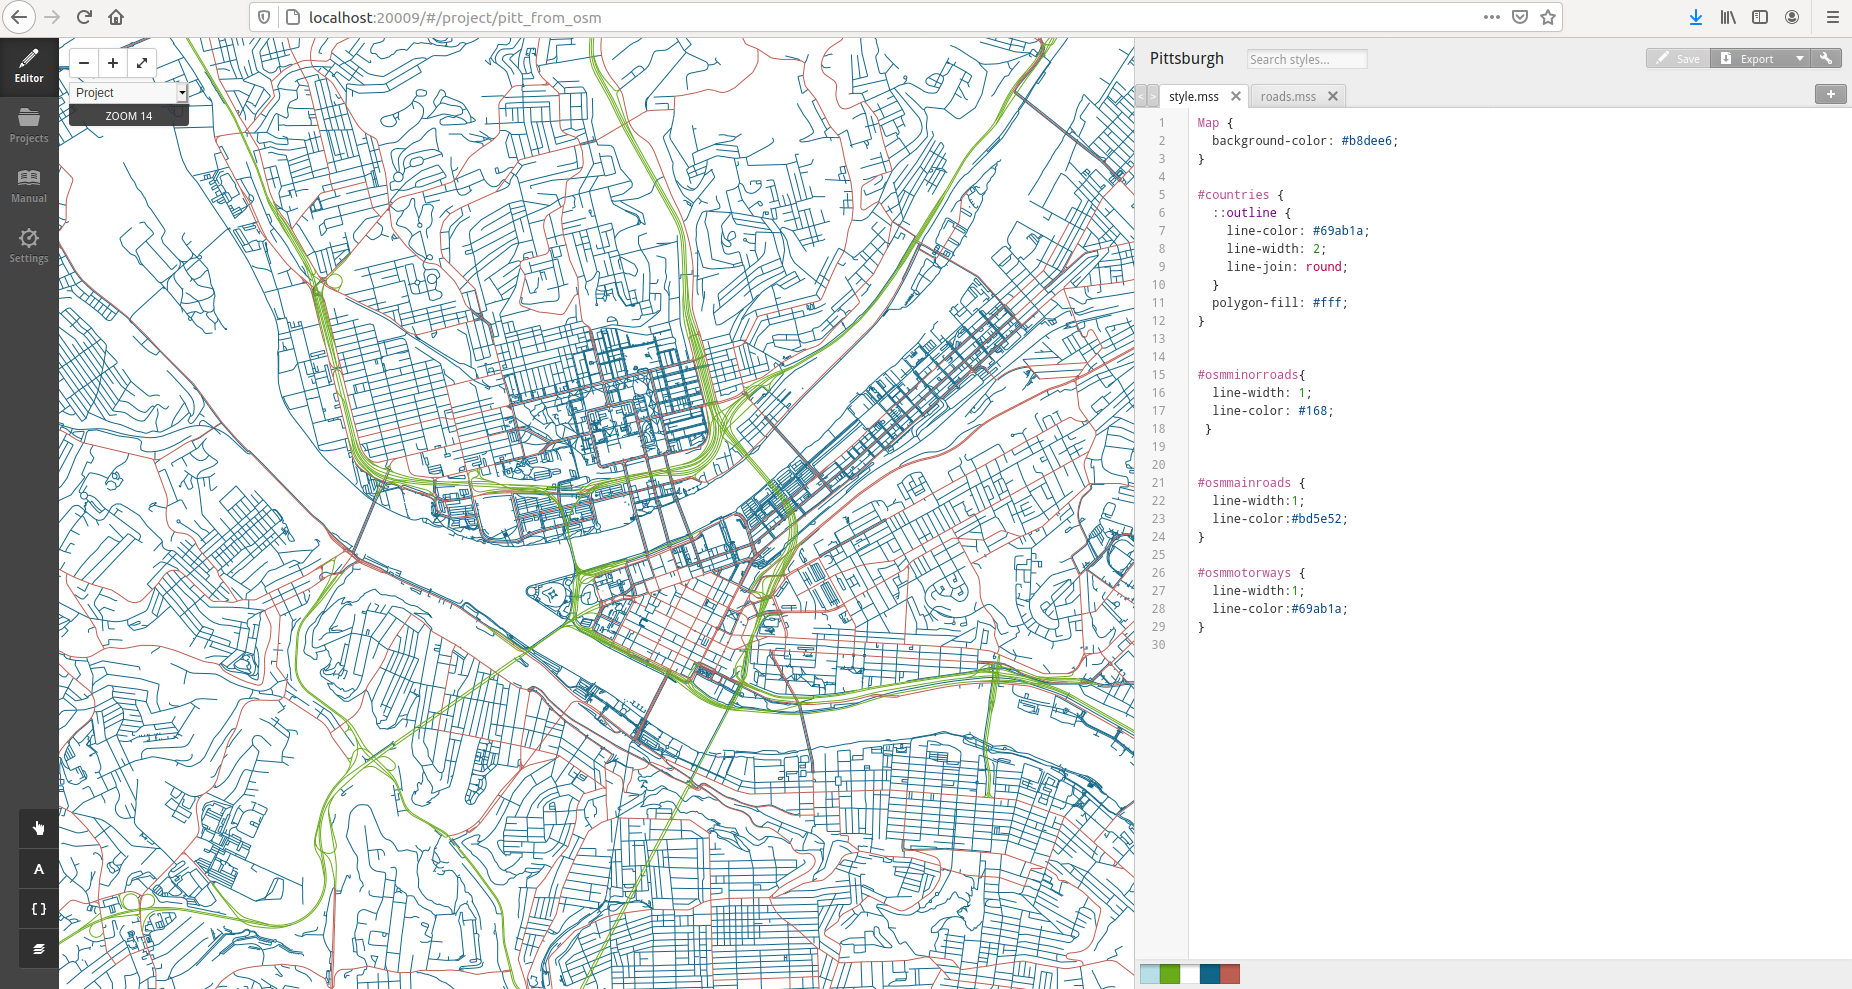The image size is (1852, 989).
Task: Open the fonts panel A icon
Action: [39, 869]
